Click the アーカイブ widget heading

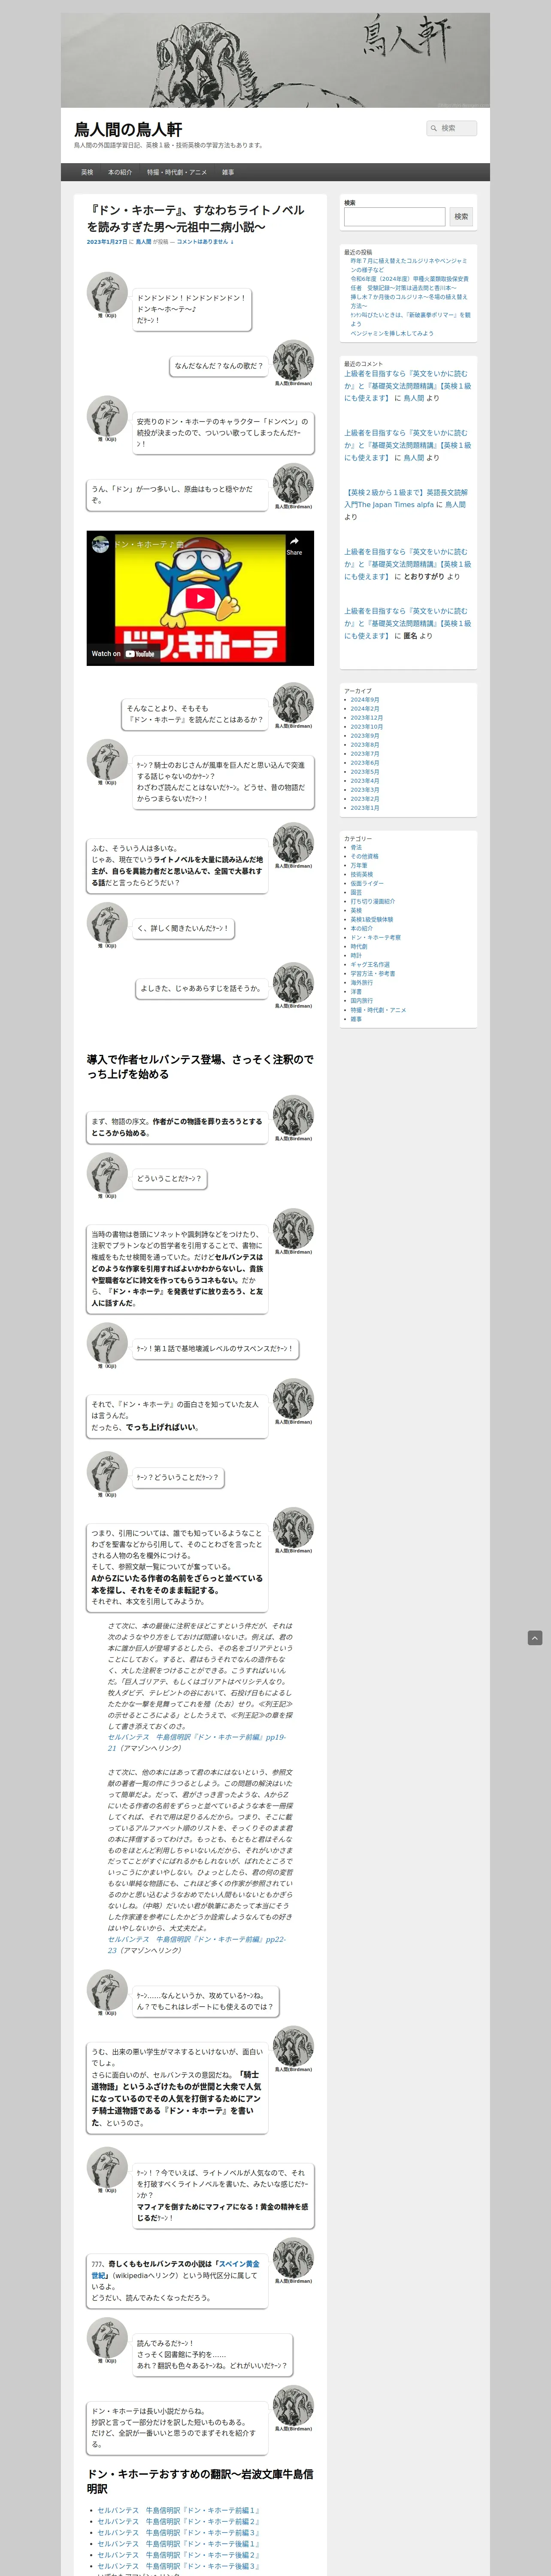[x=357, y=690]
